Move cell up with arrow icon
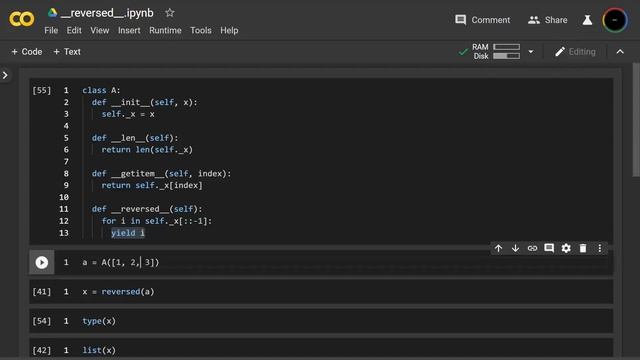This screenshot has height=360, width=640. (x=498, y=248)
